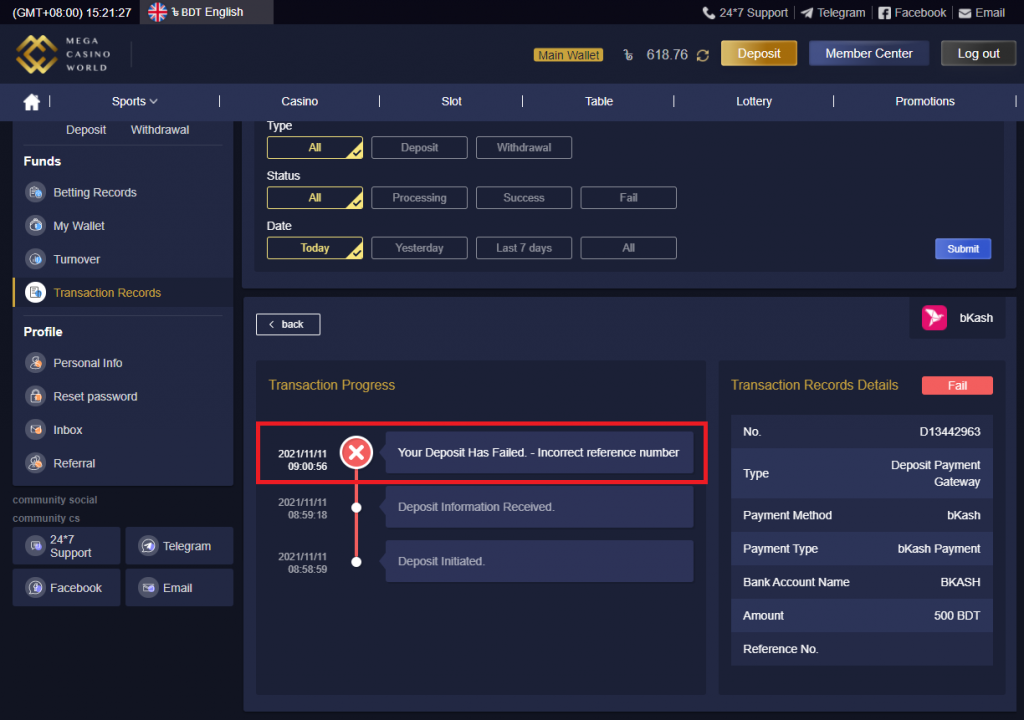
Task: Click the Inbox sidebar icon
Action: coord(35,429)
